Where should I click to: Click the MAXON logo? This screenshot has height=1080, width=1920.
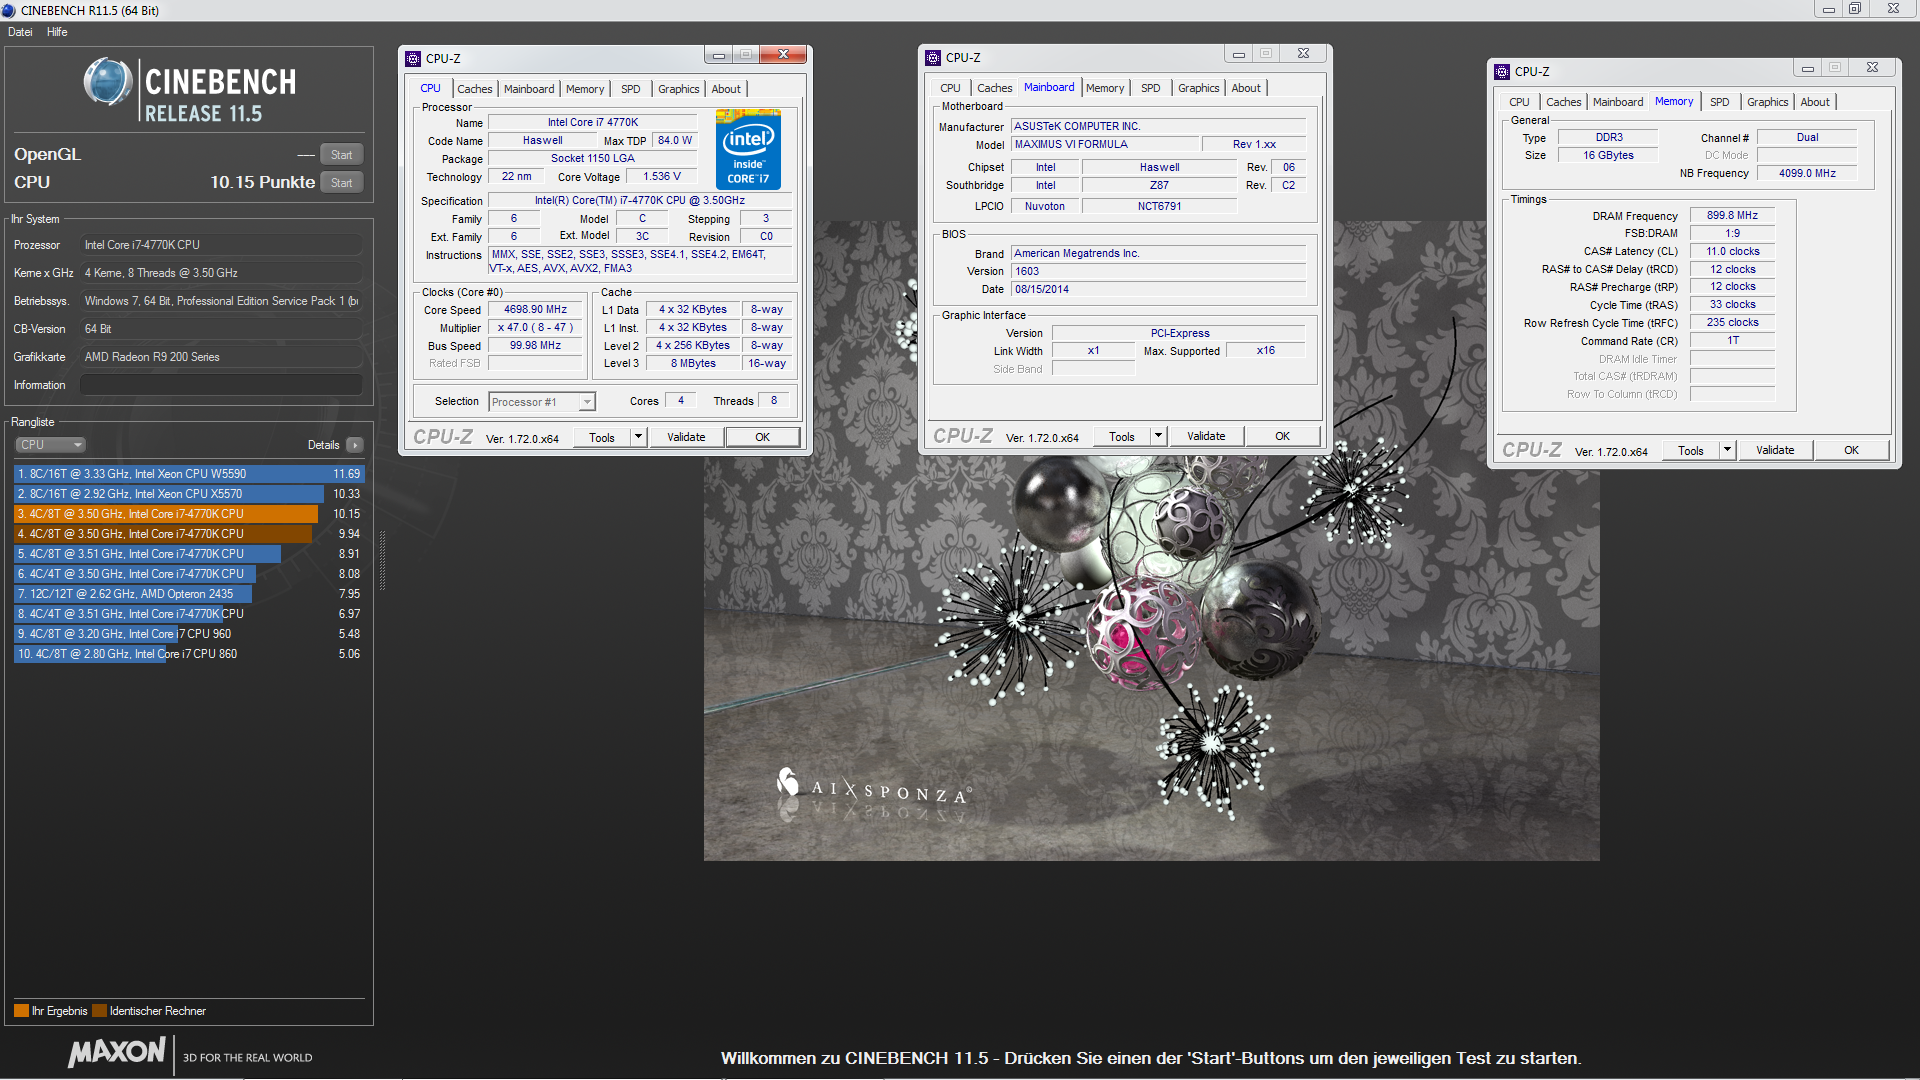[x=117, y=1052]
